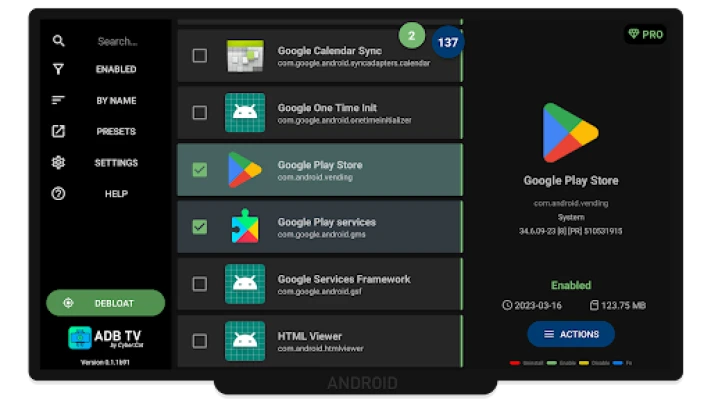Uncheck the Google Play Store checkbox
Screen dimensions: 711x400
click(x=200, y=170)
